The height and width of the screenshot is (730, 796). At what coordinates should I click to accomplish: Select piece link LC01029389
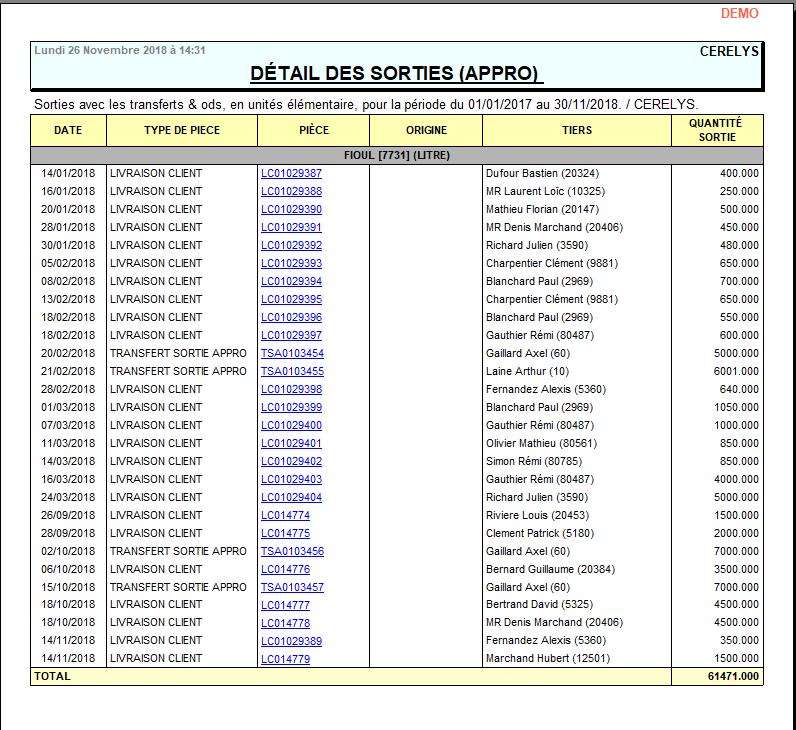click(291, 641)
